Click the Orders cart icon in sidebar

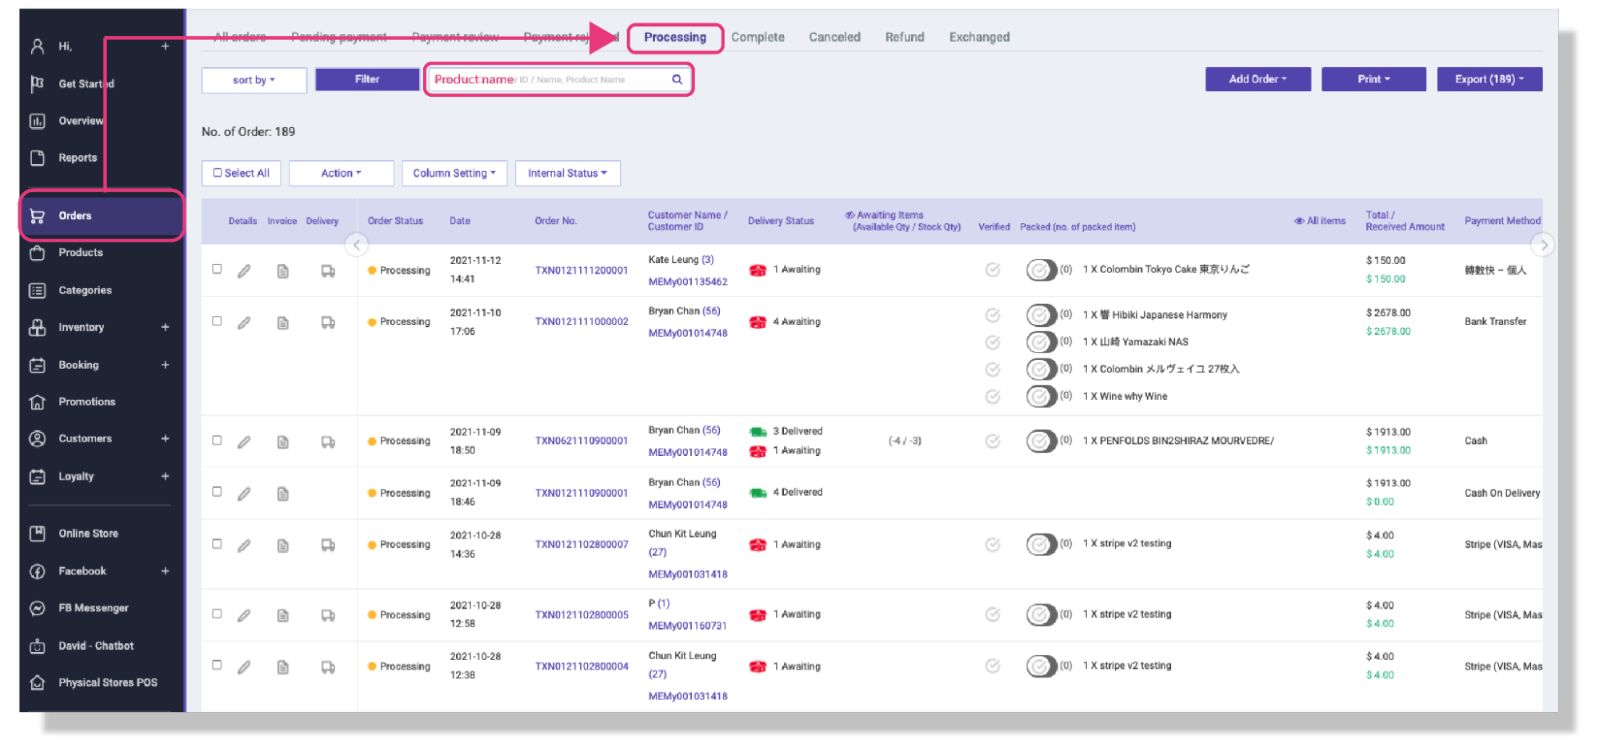pyautogui.click(x=37, y=215)
